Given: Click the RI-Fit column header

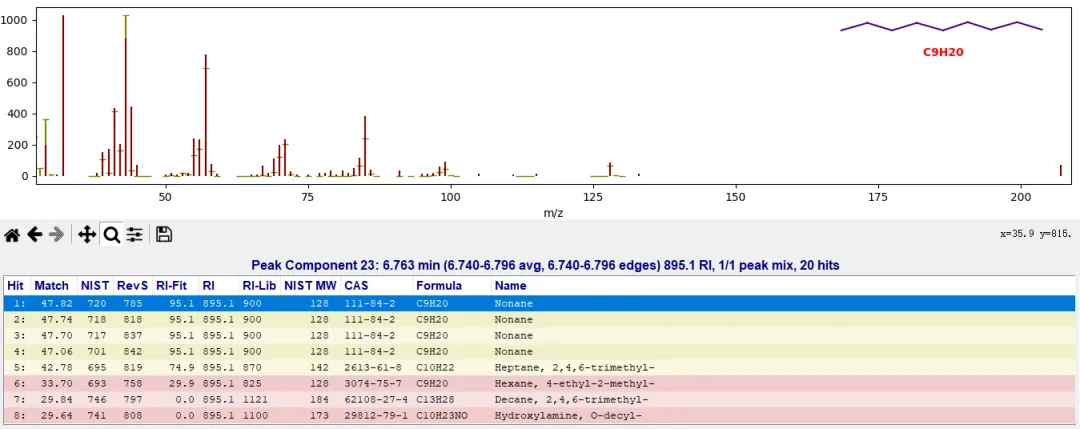Looking at the screenshot, I should [x=171, y=286].
